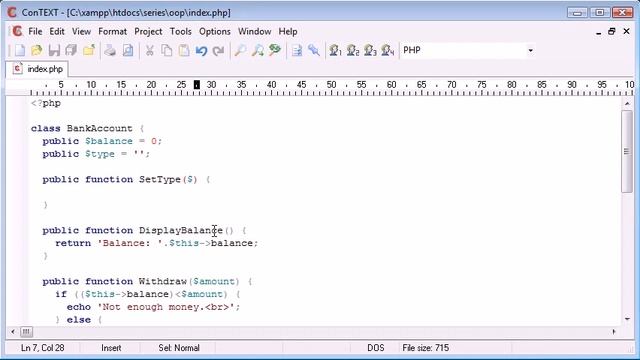This screenshot has width=640, height=360.
Task: Click the 'SetType' function name
Action: tap(160, 179)
